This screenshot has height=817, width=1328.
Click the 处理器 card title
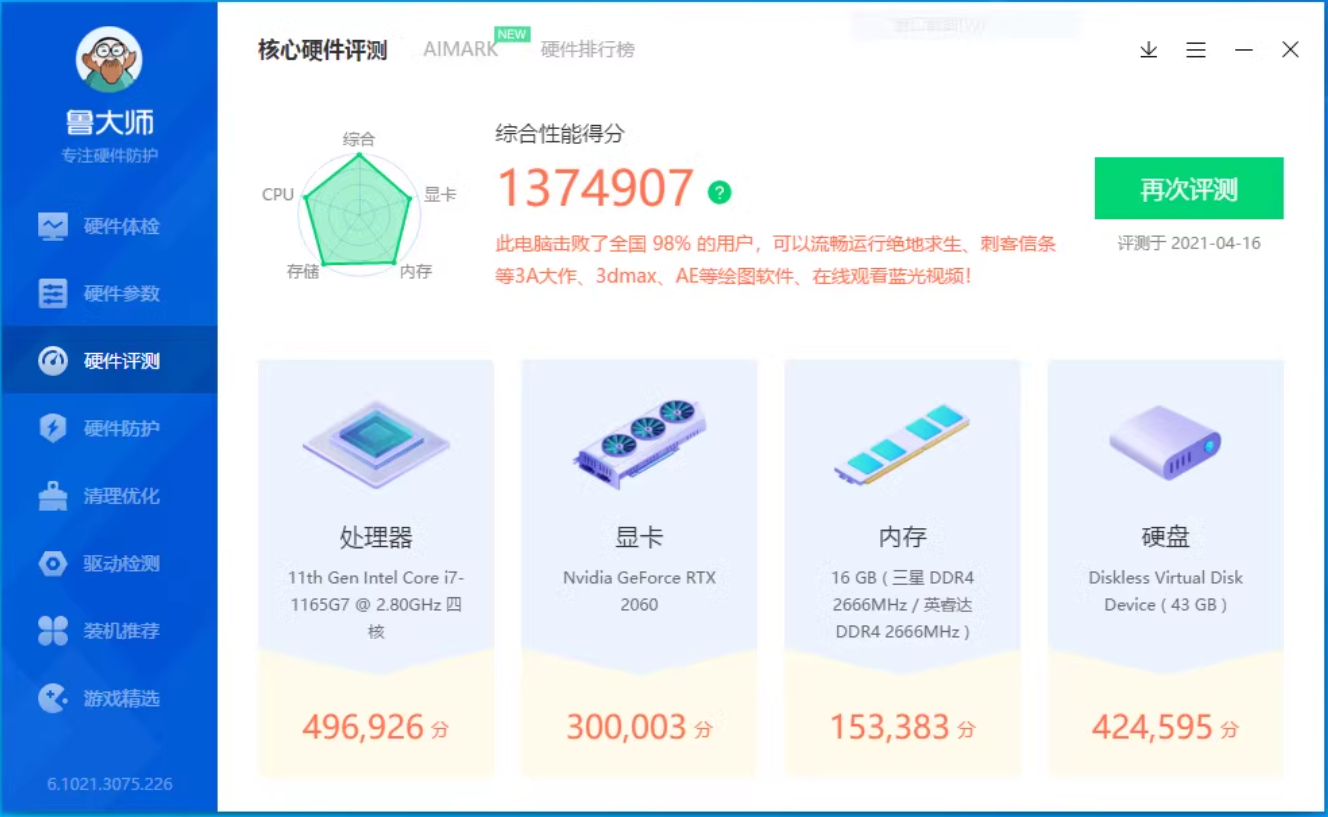coord(376,537)
